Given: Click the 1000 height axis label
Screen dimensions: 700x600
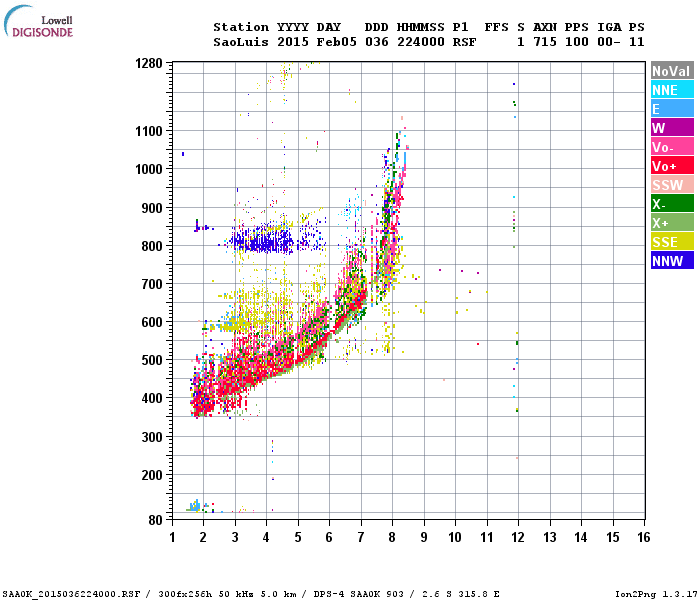Looking at the screenshot, I should (x=149, y=169).
